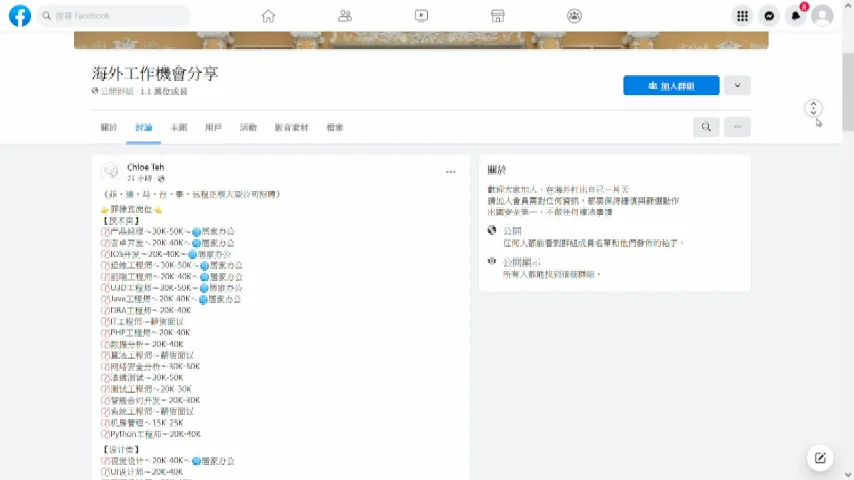Click the Facebook logo
Image resolution: width=854 pixels, height=480 pixels.
click(20, 16)
